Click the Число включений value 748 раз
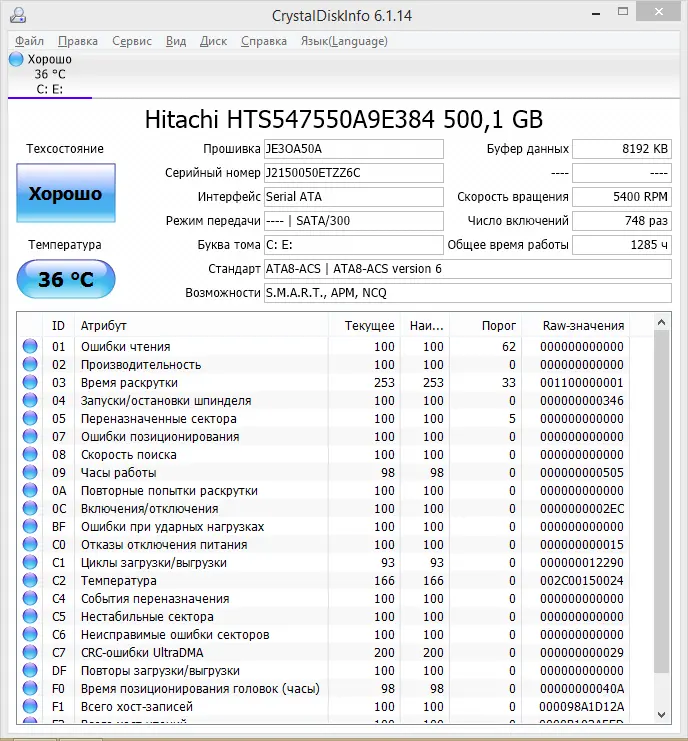 coord(622,221)
